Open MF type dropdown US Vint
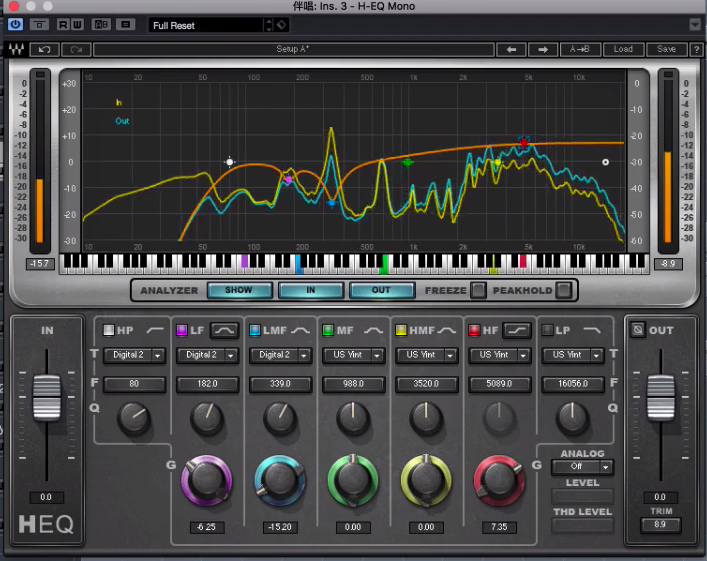 tap(354, 355)
